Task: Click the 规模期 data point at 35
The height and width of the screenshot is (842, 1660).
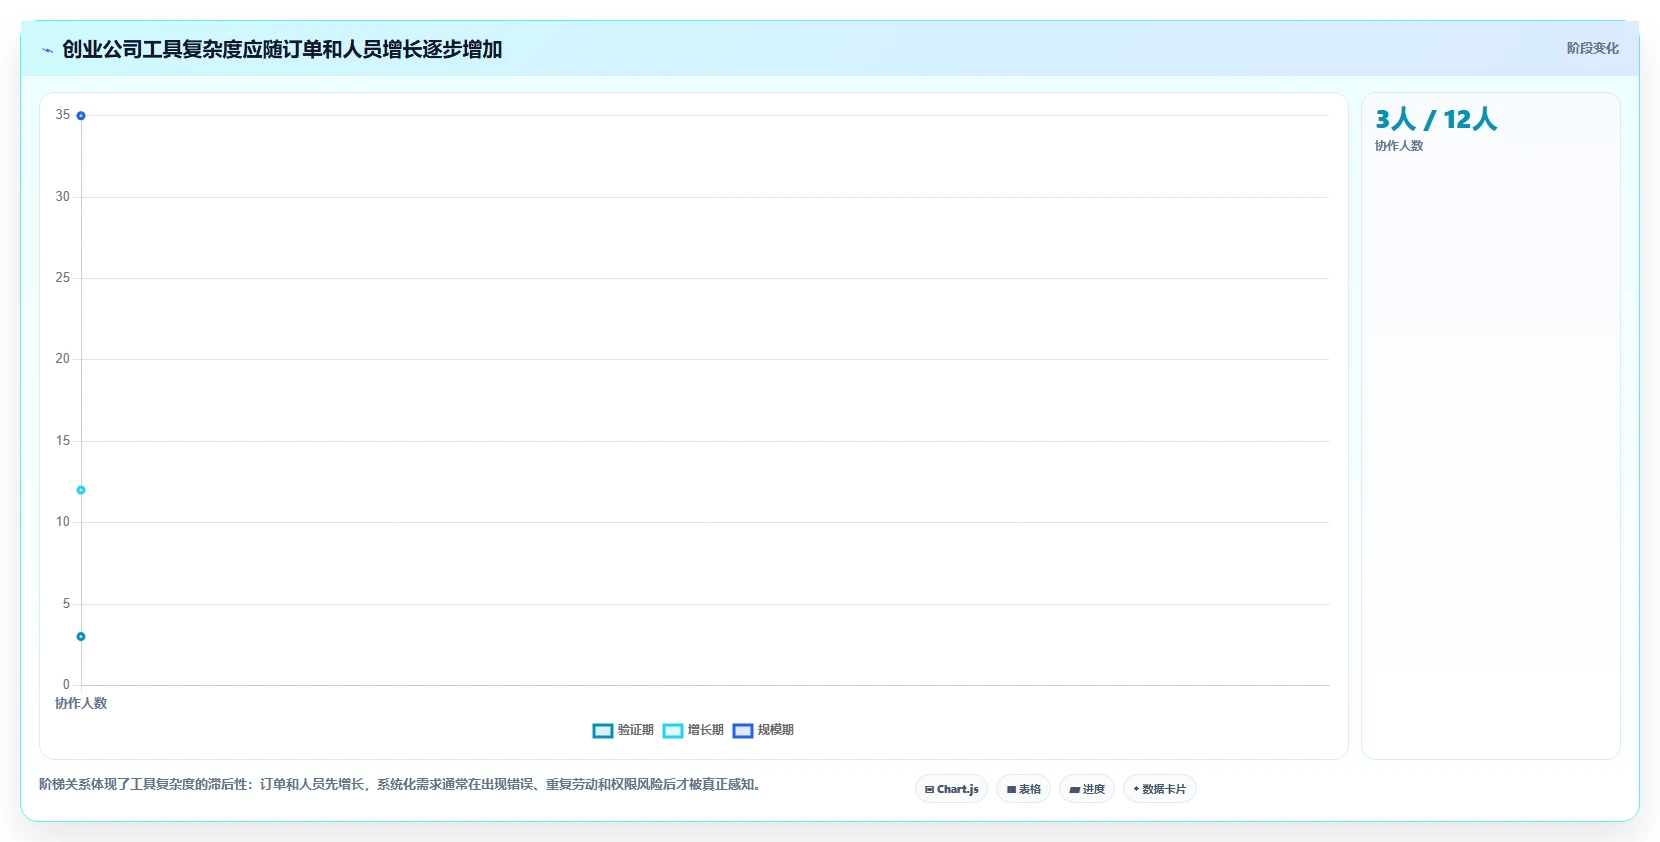Action: click(x=81, y=116)
